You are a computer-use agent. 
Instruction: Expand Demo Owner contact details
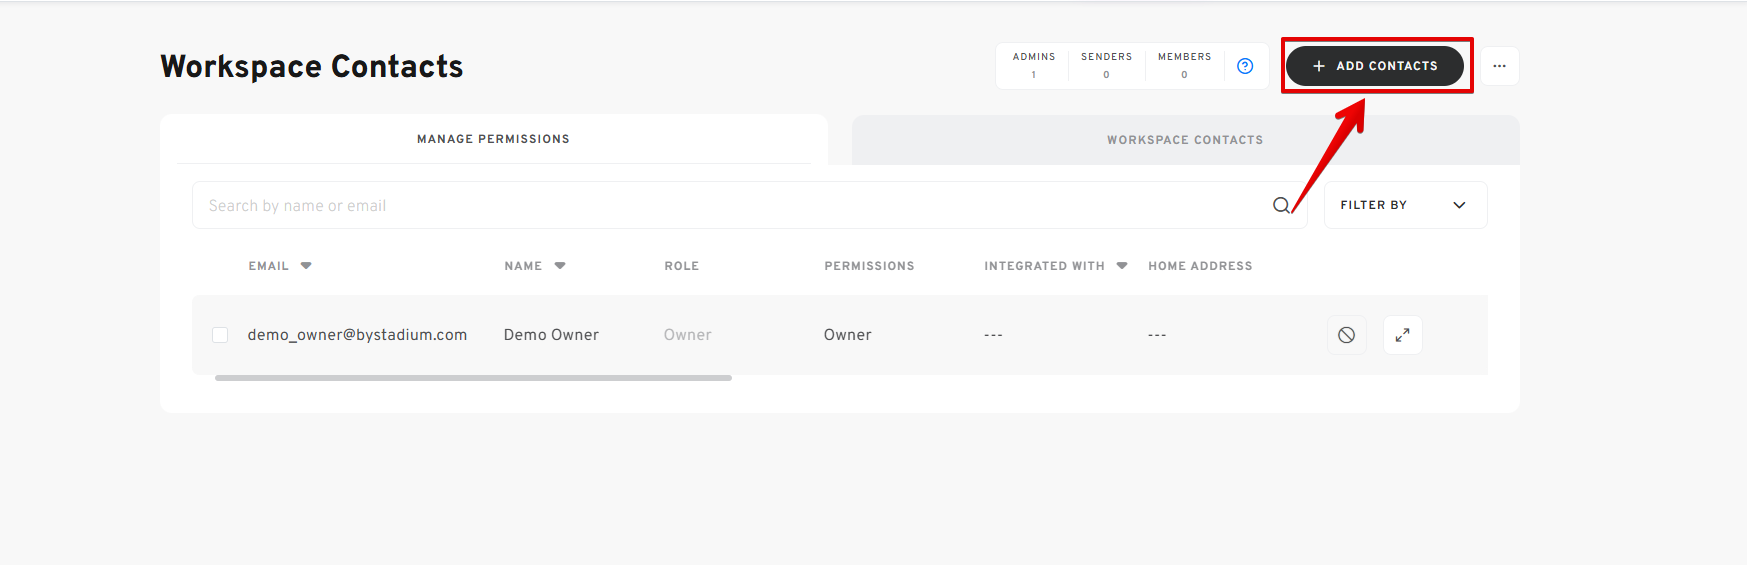pyautogui.click(x=1402, y=335)
